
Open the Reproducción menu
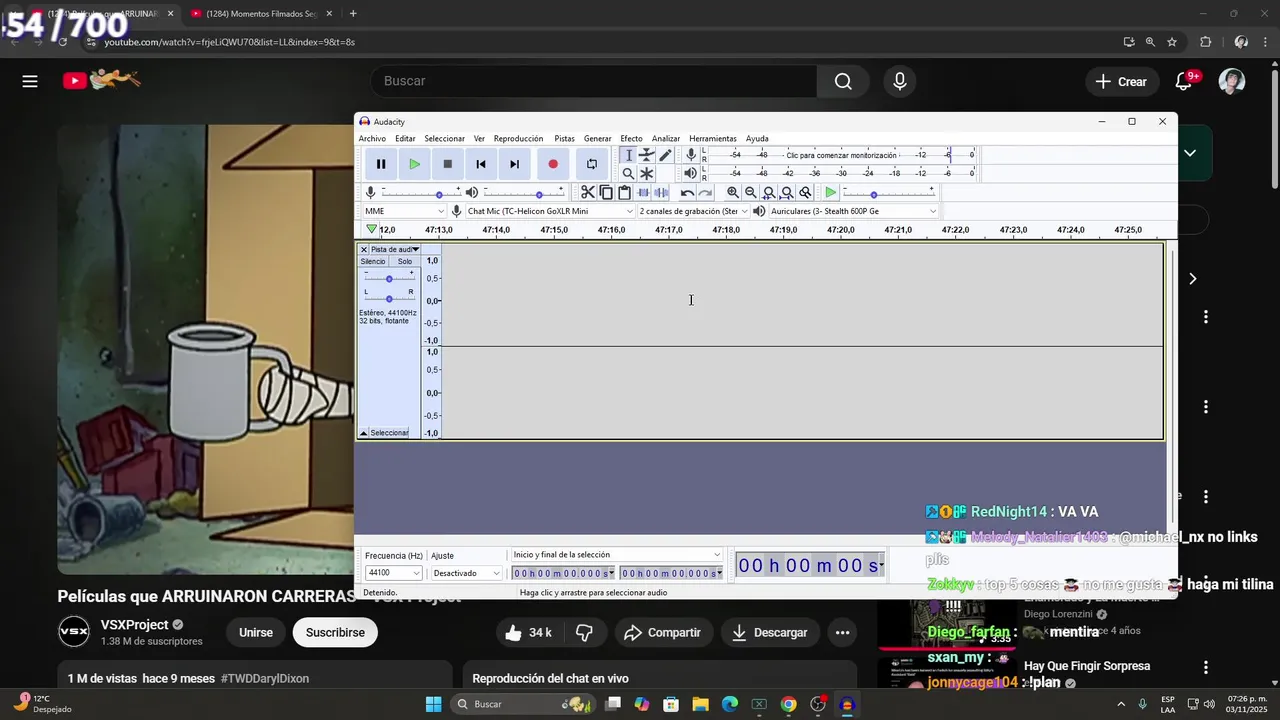518,139
